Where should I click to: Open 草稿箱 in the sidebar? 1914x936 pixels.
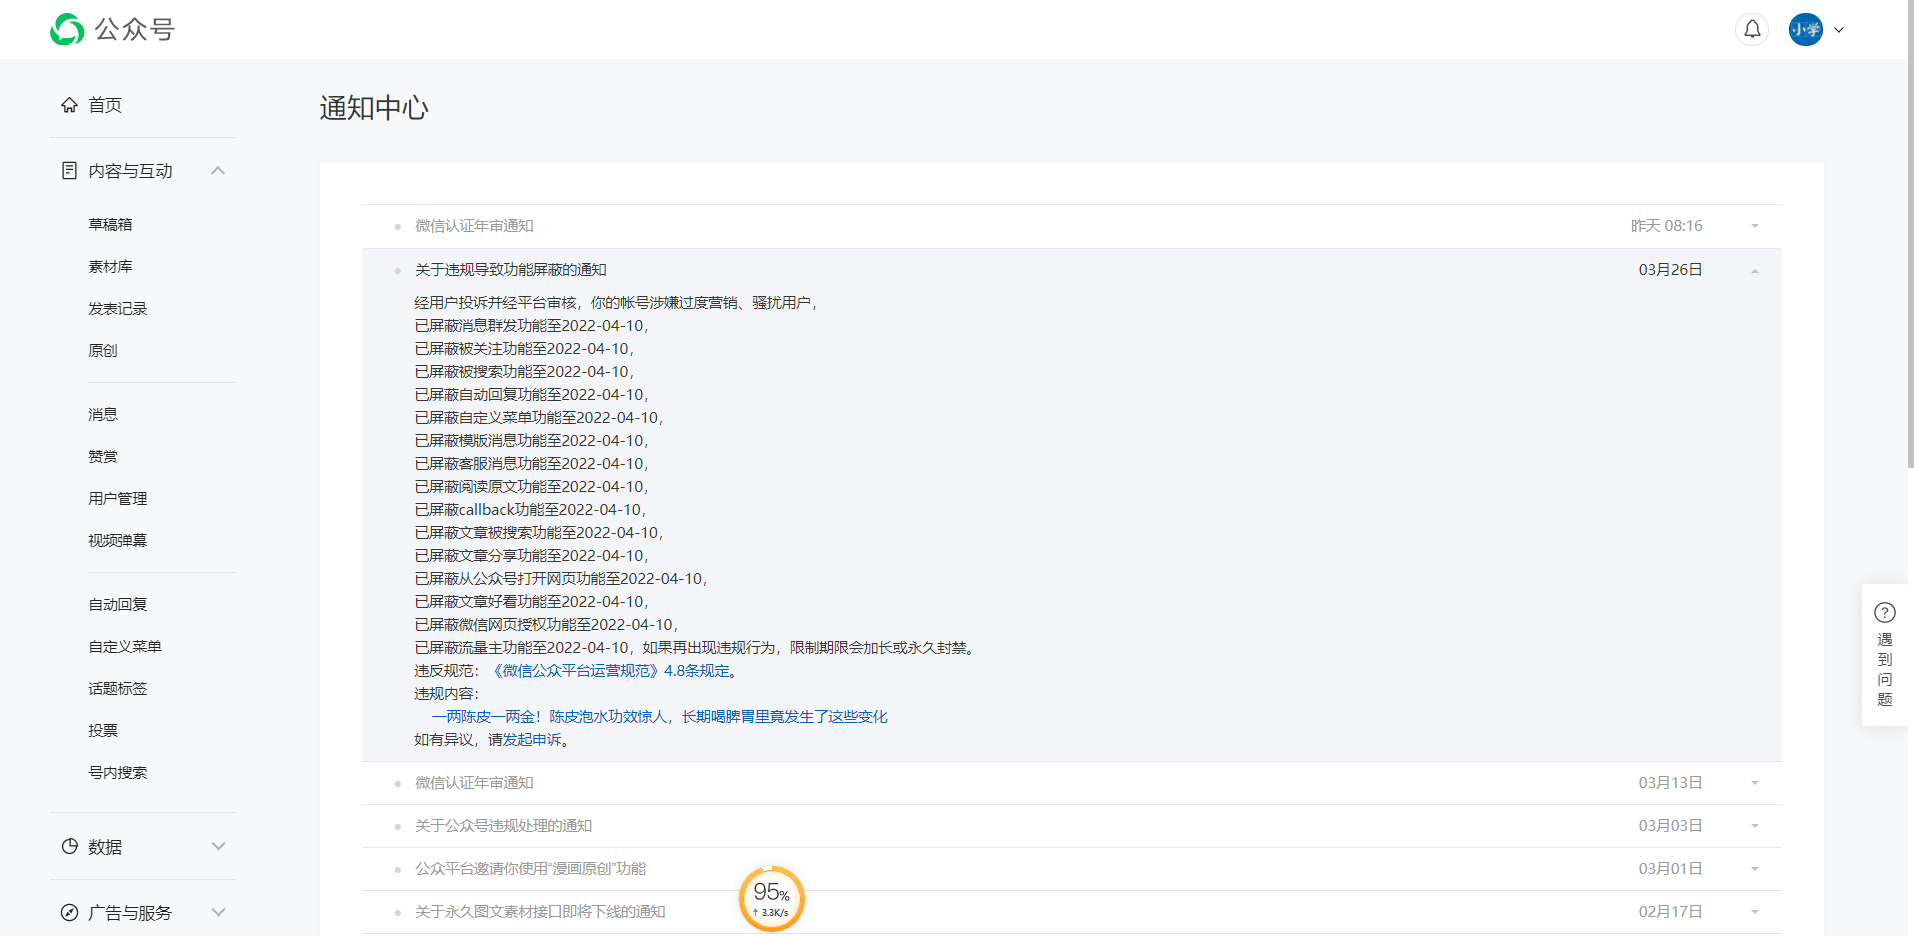coord(110,224)
